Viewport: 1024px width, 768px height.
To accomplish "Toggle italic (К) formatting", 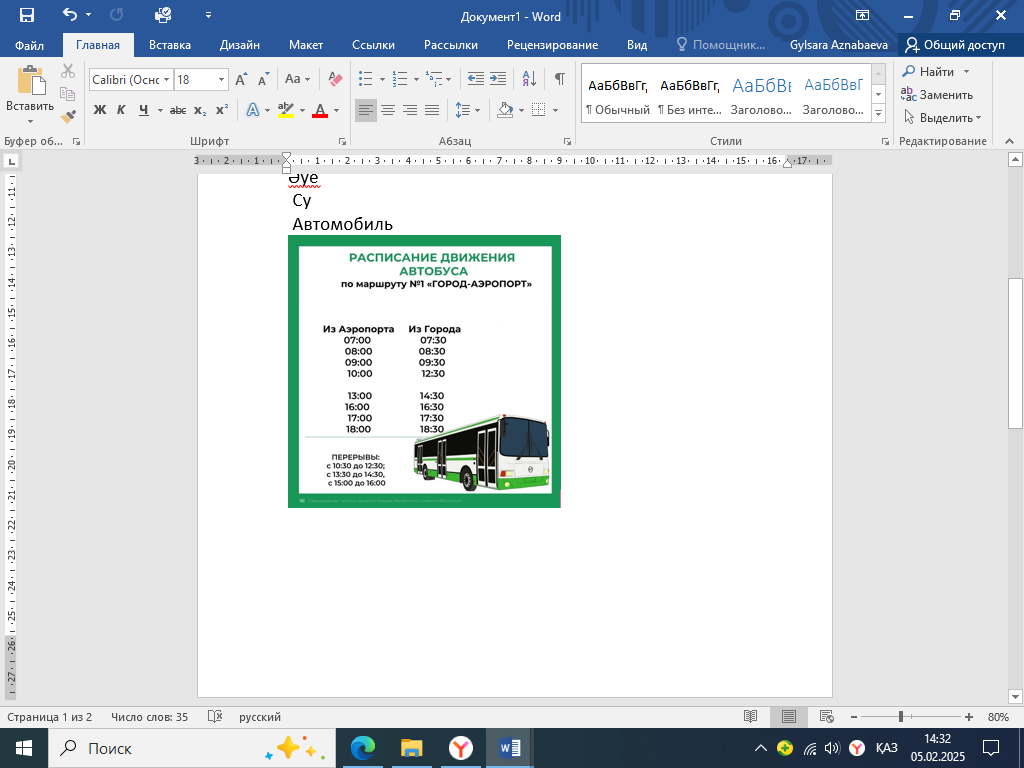I will pos(121,110).
